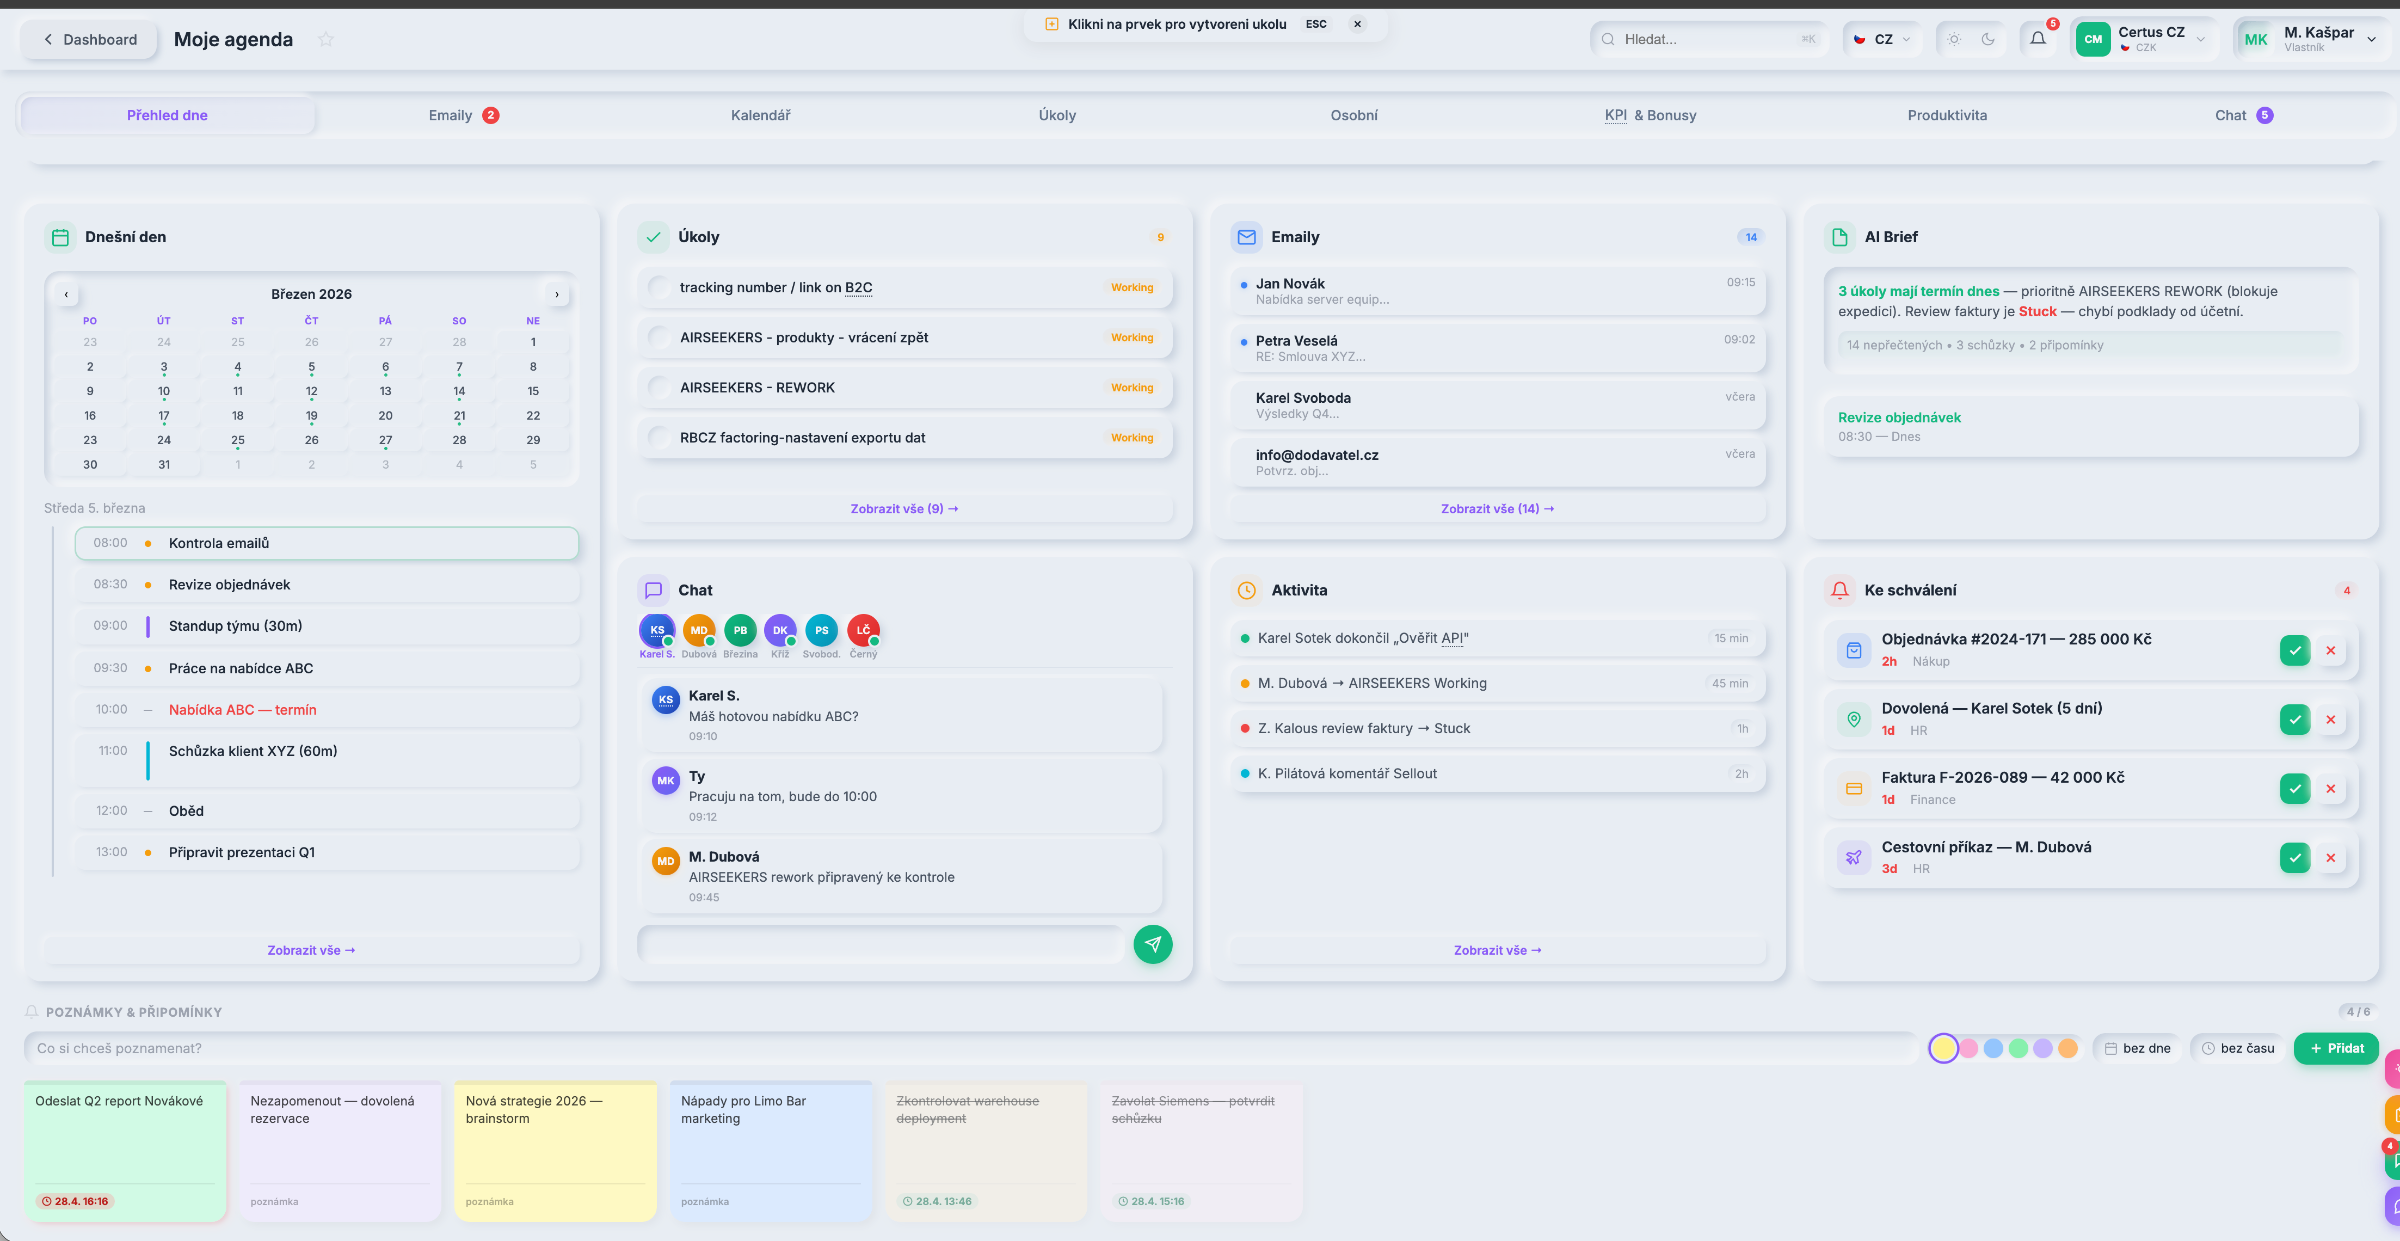The height and width of the screenshot is (1241, 2400).
Task: Open the Kalendář tab
Action: [x=760, y=115]
